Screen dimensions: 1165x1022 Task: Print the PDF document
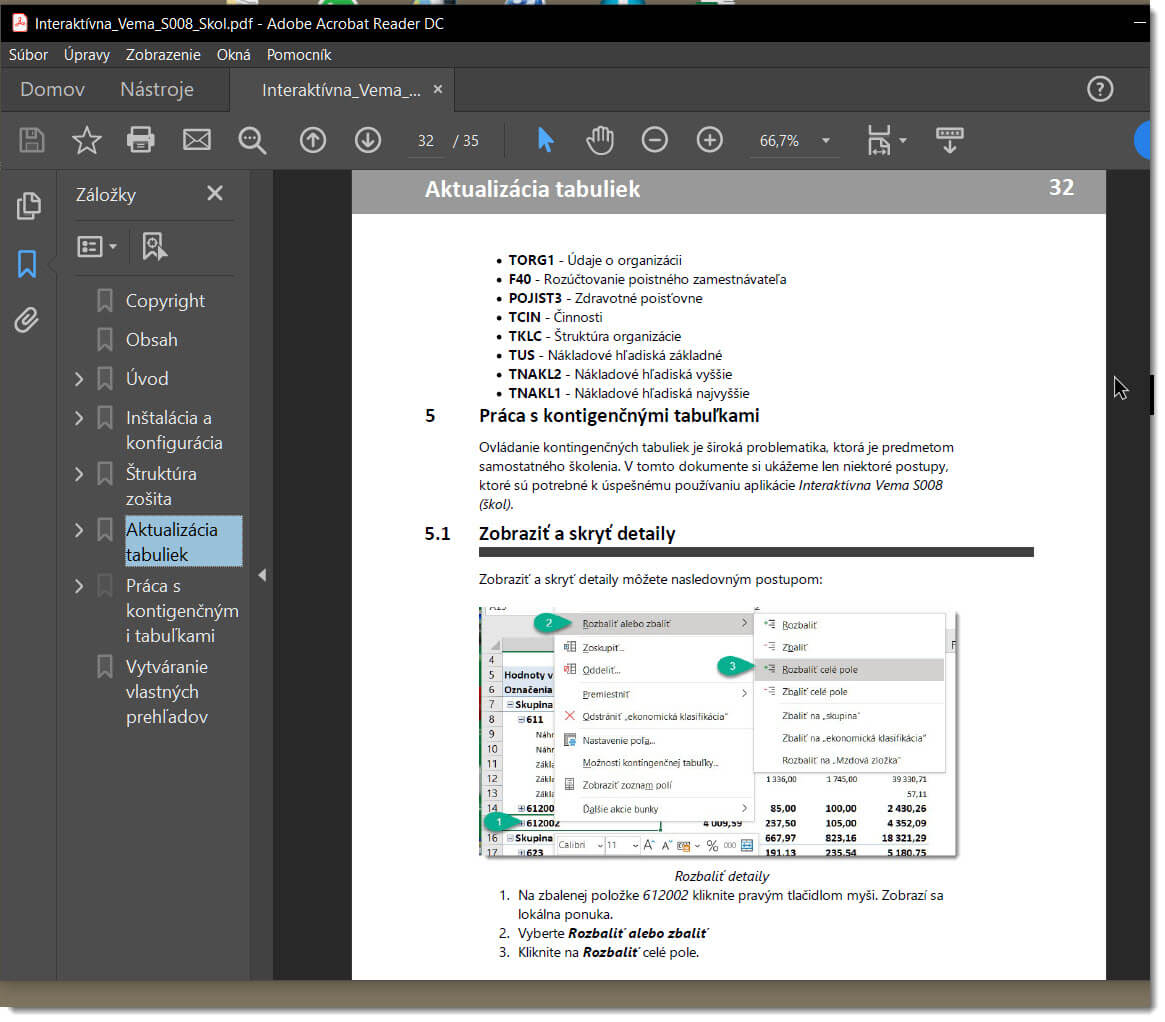[140, 140]
